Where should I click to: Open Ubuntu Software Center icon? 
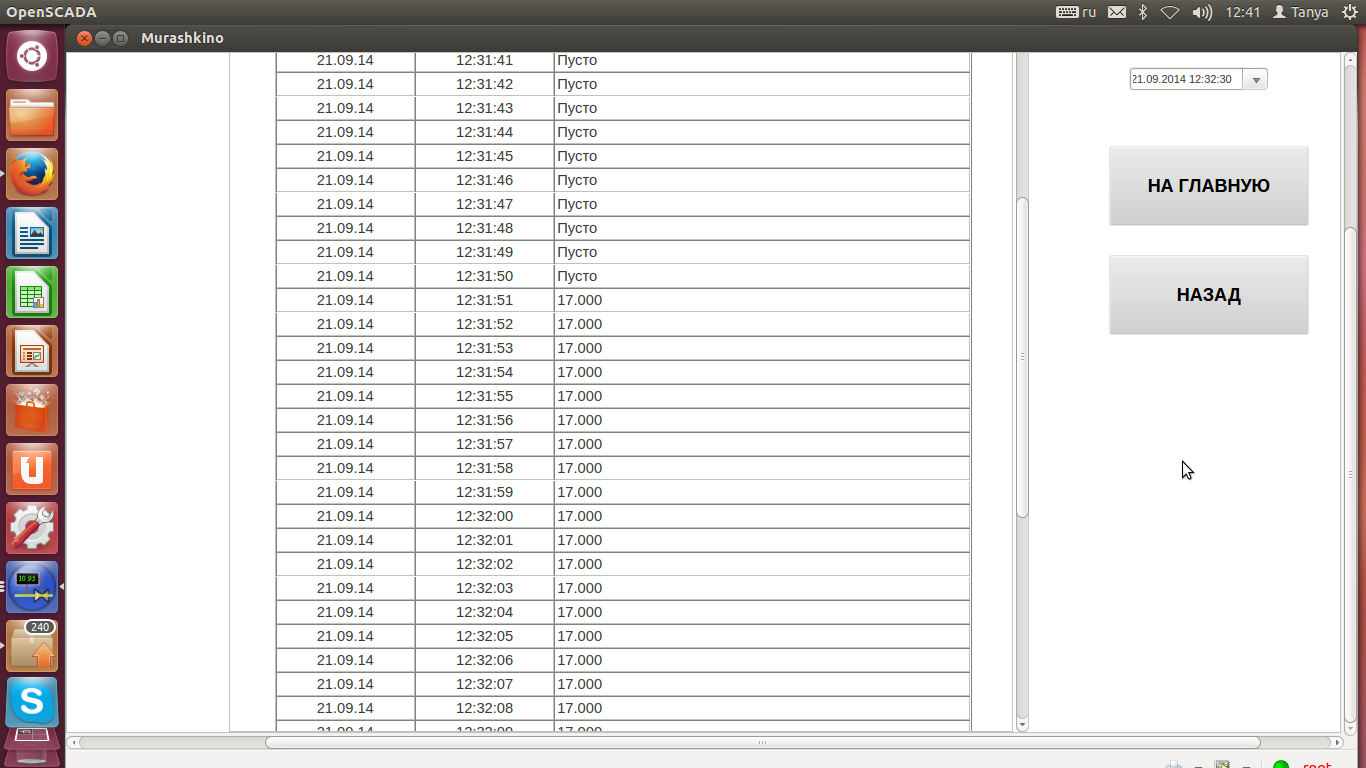(32, 410)
